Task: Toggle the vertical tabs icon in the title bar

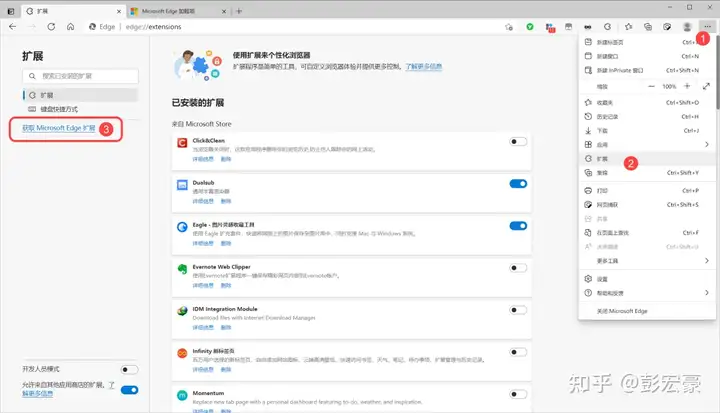Action: (11, 11)
